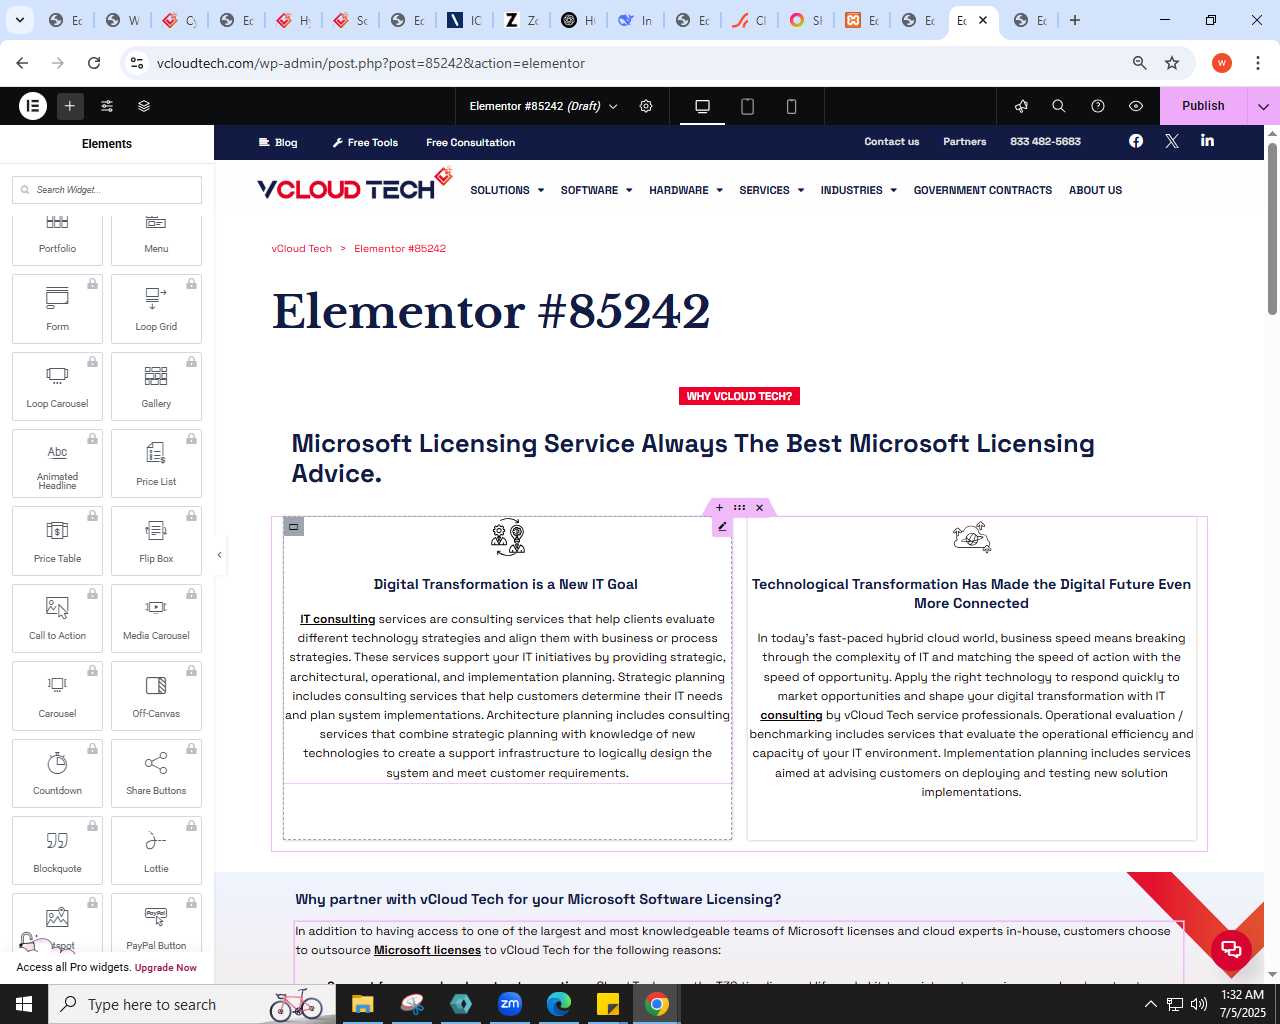The width and height of the screenshot is (1280, 1024).
Task: Select the Share Buttons widget
Action: [156, 773]
